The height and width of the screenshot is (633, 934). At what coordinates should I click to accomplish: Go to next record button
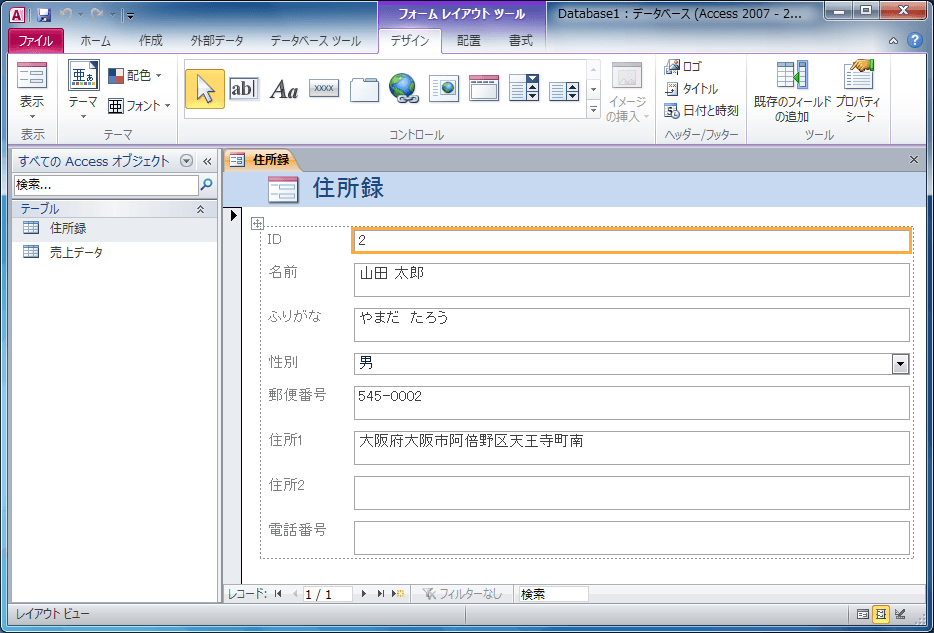click(x=363, y=594)
